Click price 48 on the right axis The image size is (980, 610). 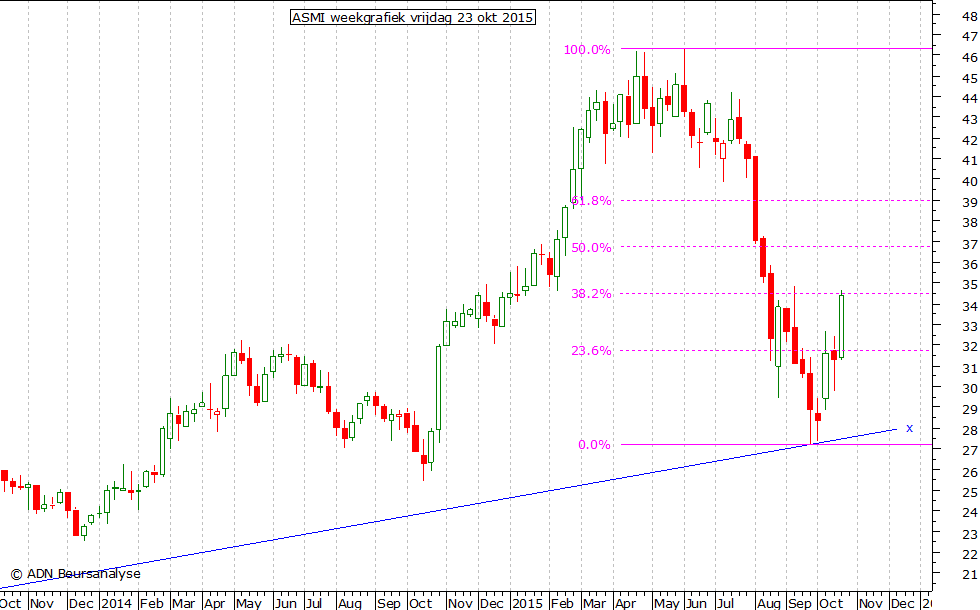point(969,17)
